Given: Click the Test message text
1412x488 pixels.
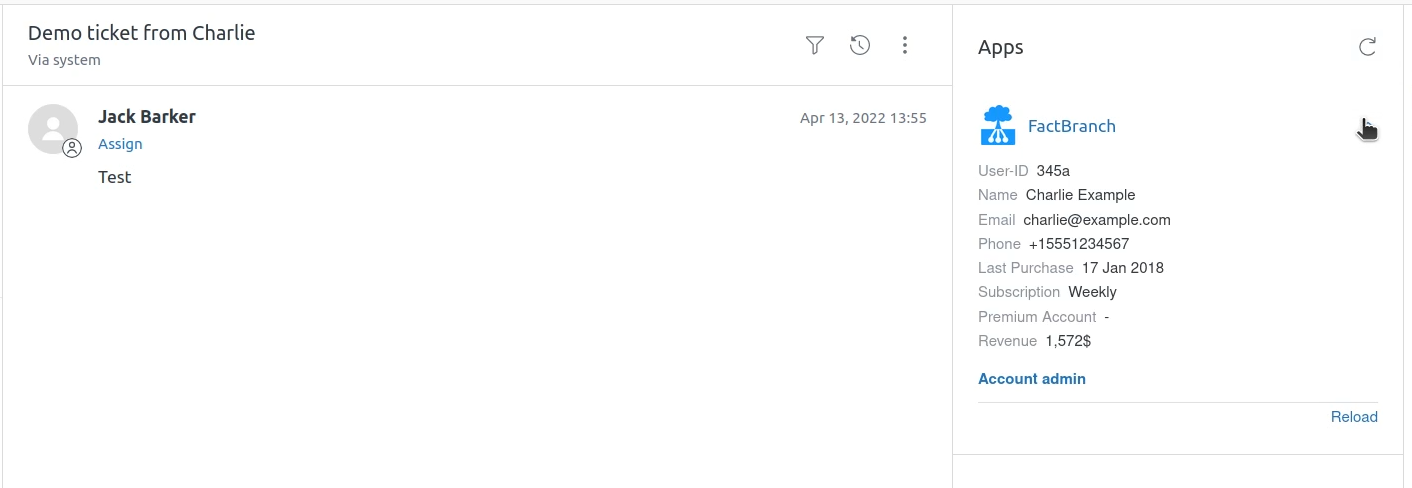Looking at the screenshot, I should (x=115, y=178).
